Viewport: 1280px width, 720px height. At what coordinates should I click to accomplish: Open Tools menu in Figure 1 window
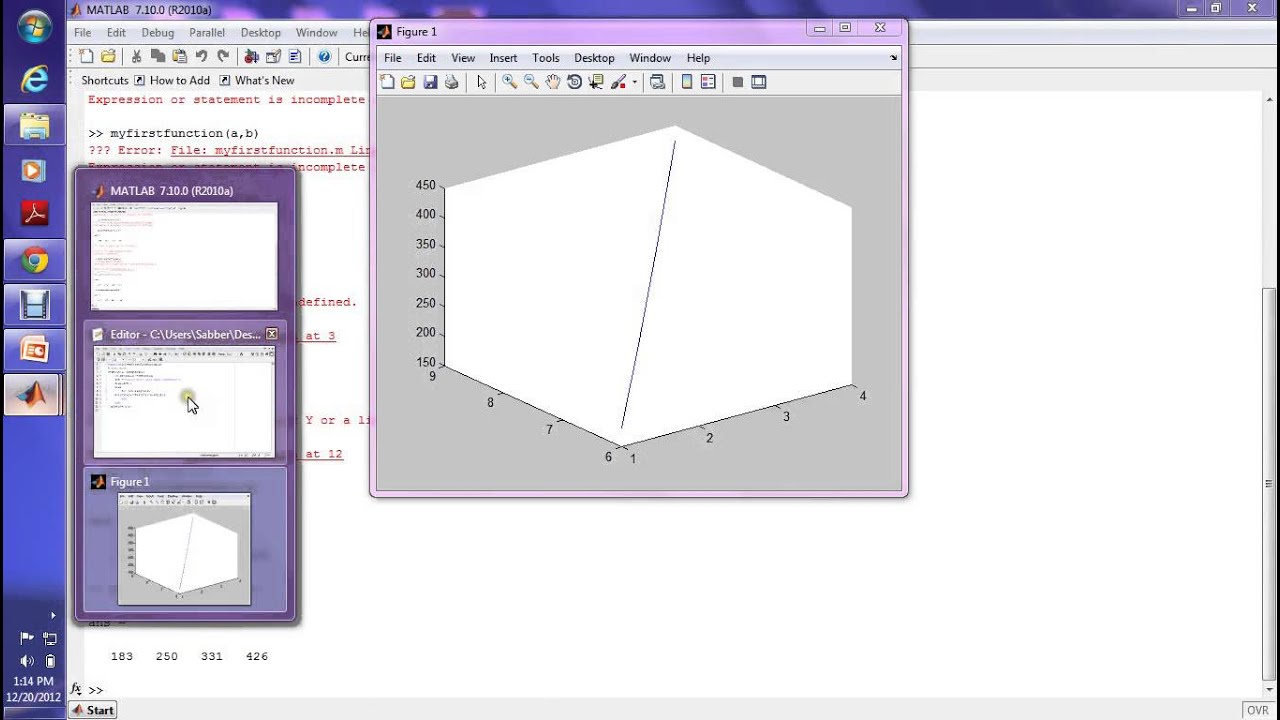click(x=546, y=58)
